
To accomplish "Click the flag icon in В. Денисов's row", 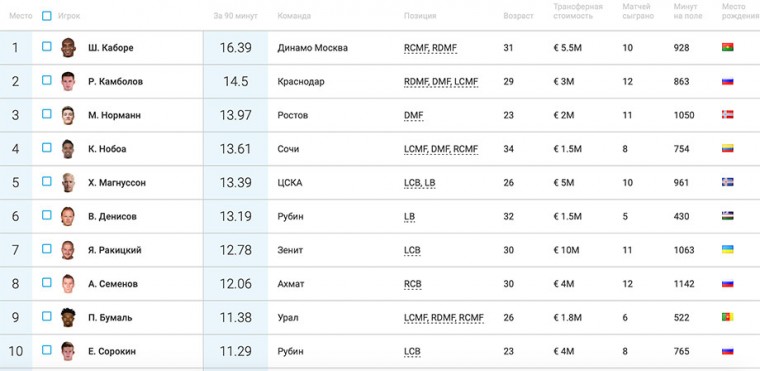I will (x=728, y=216).
